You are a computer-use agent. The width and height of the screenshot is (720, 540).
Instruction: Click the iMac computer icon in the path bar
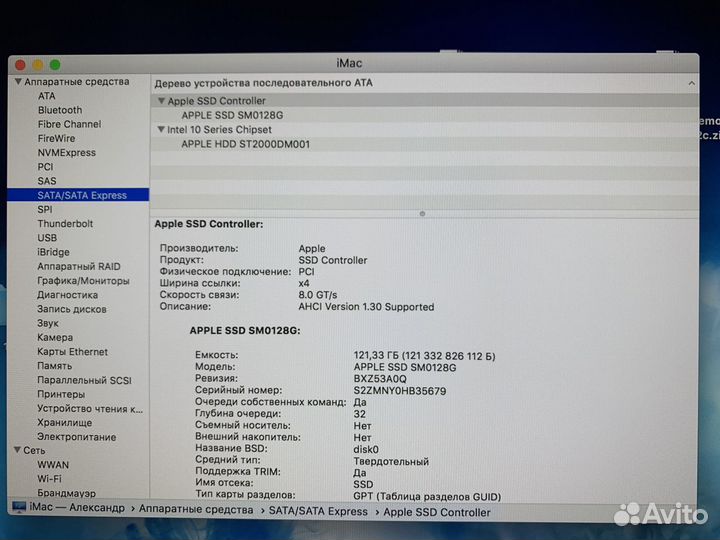coord(19,506)
